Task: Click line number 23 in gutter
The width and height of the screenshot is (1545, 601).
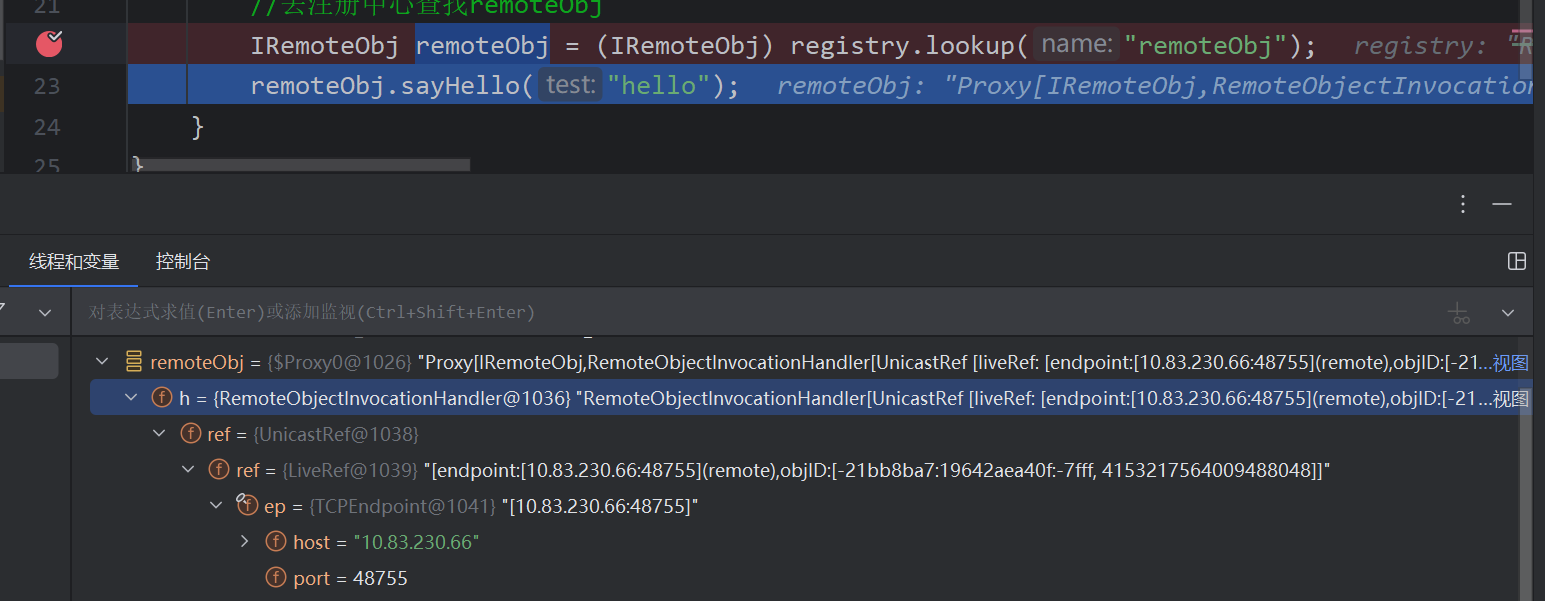Action: tap(46, 87)
